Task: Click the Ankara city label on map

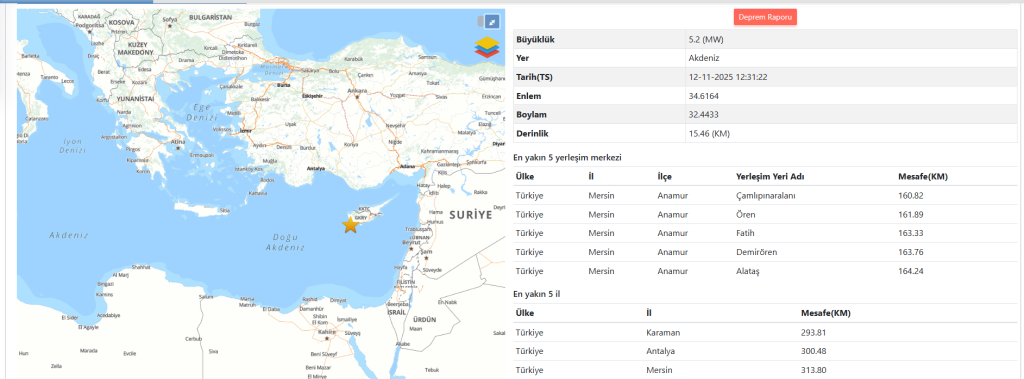Action: pos(358,91)
